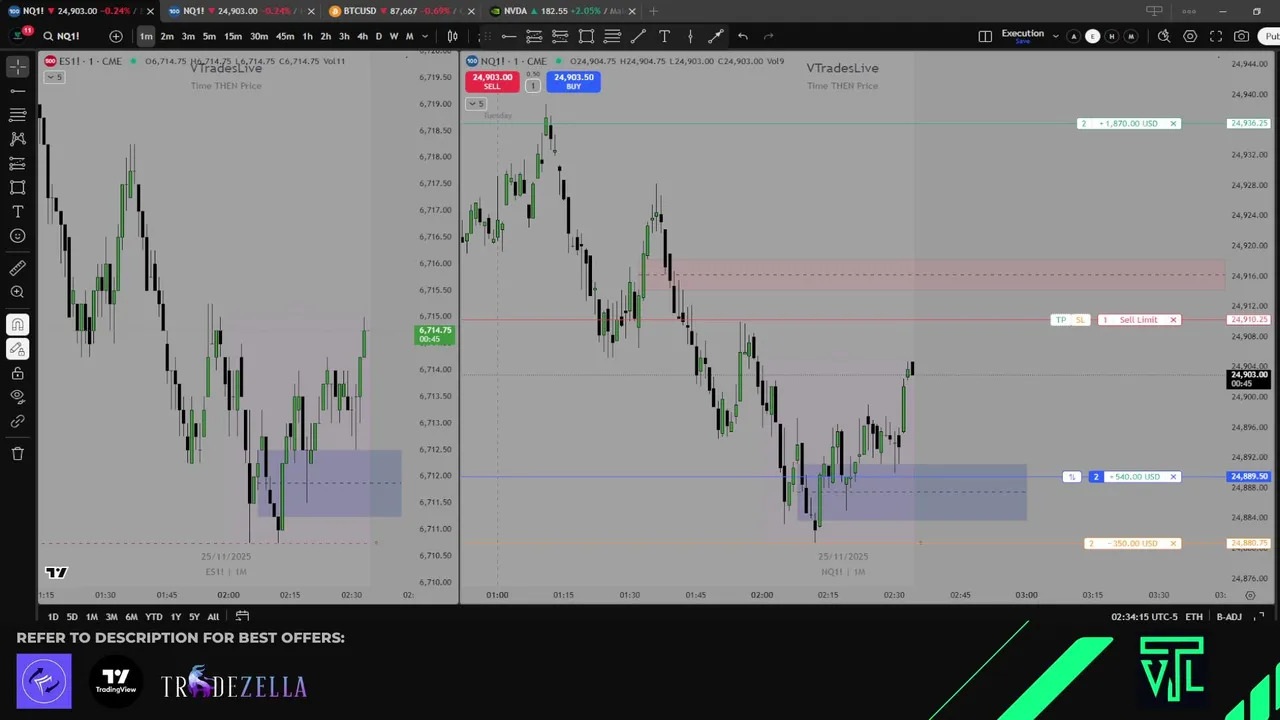This screenshot has height=720, width=1280.
Task: Select the M preset circle button
Action: pyautogui.click(x=1131, y=36)
